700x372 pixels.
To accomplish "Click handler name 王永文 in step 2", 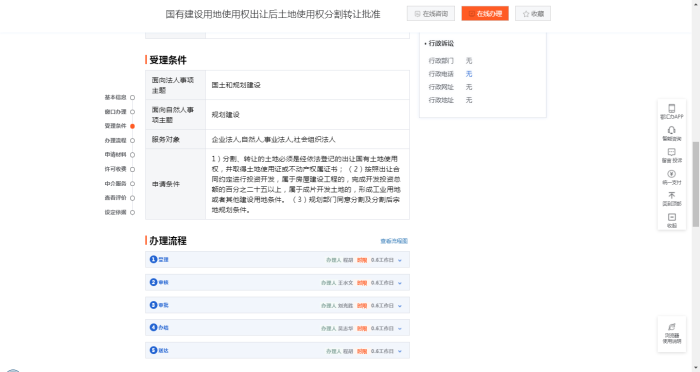I will coord(345,283).
